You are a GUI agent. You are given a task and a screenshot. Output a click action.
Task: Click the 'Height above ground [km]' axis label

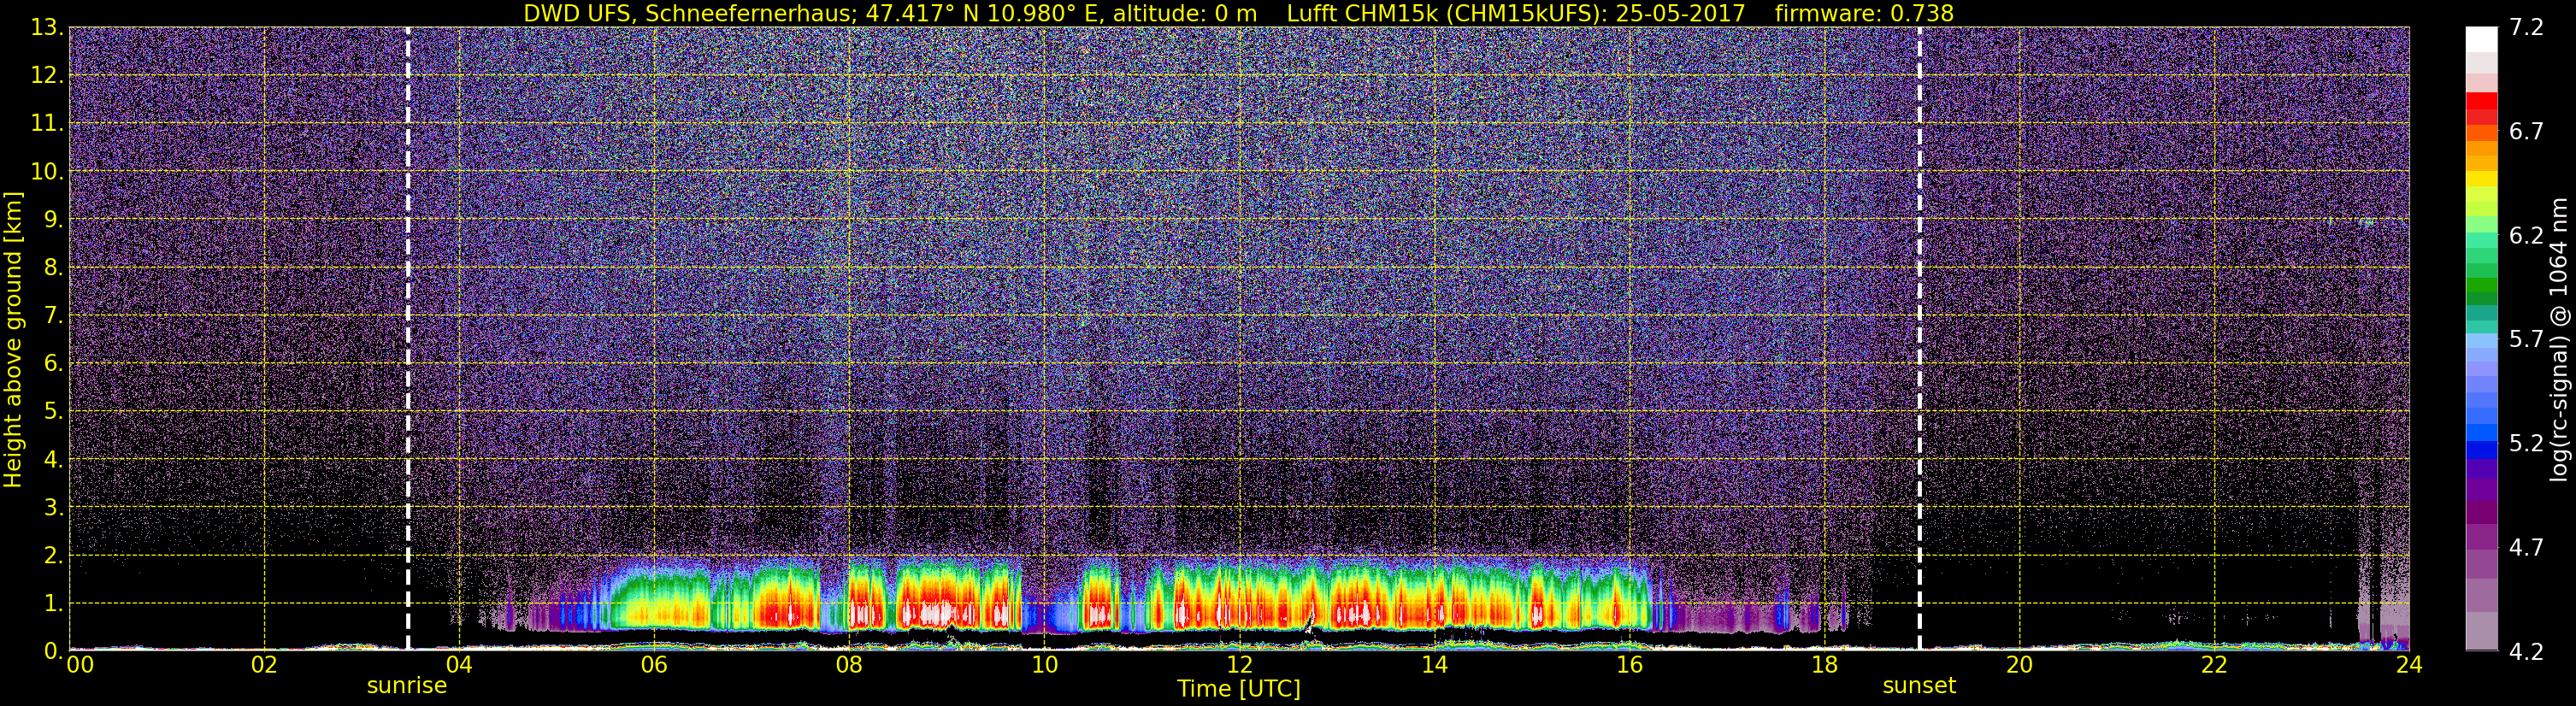tap(13, 340)
